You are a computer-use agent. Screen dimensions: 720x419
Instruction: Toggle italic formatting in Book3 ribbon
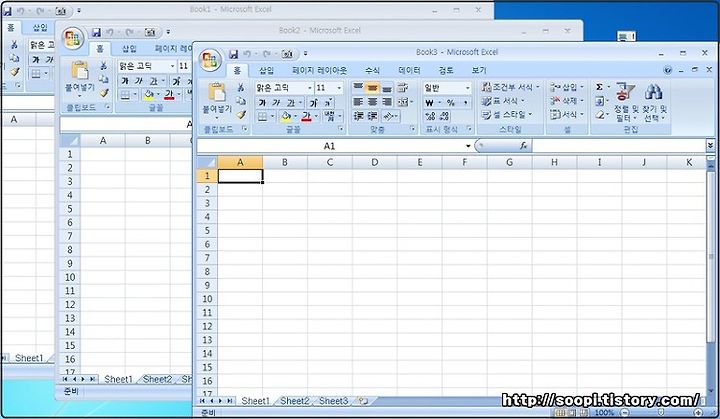click(x=276, y=102)
